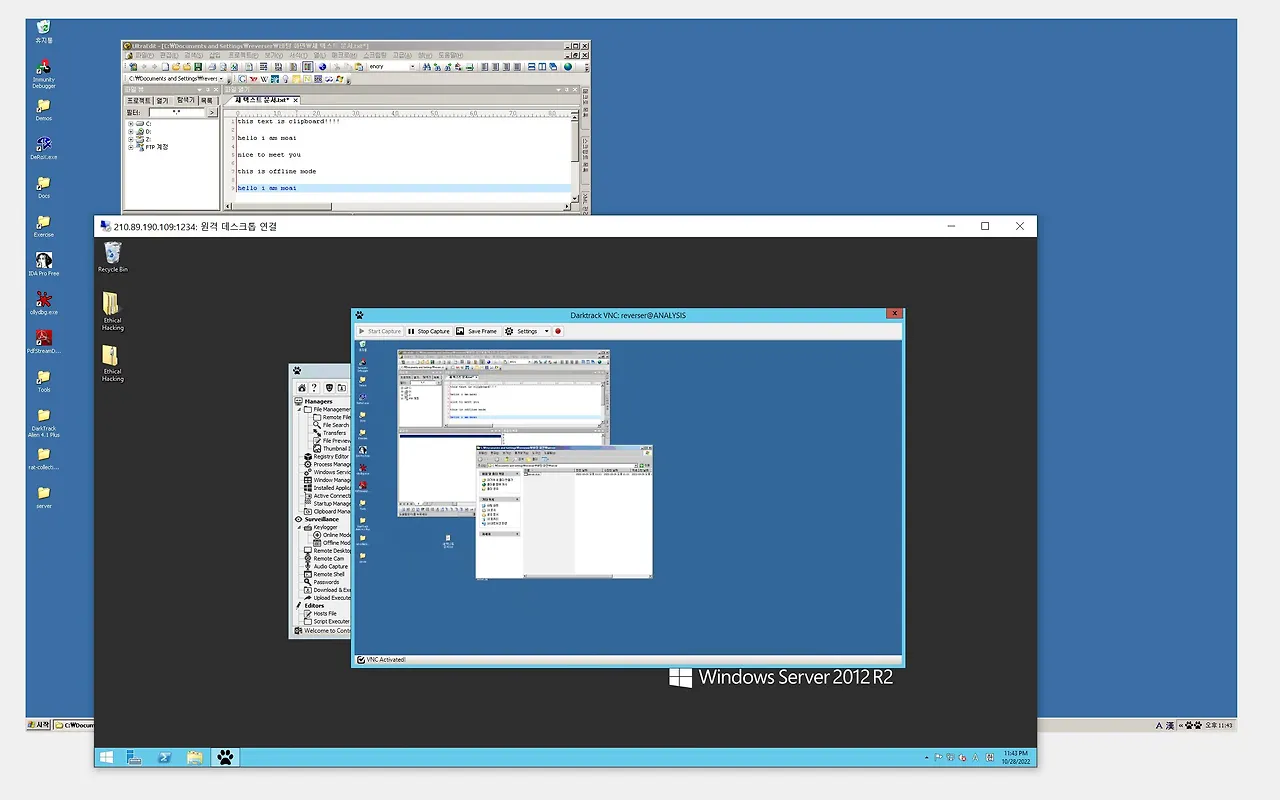Open Settings in the Darktrack VNC toolbar
Image resolution: width=1280 pixels, height=800 pixels.
[522, 331]
